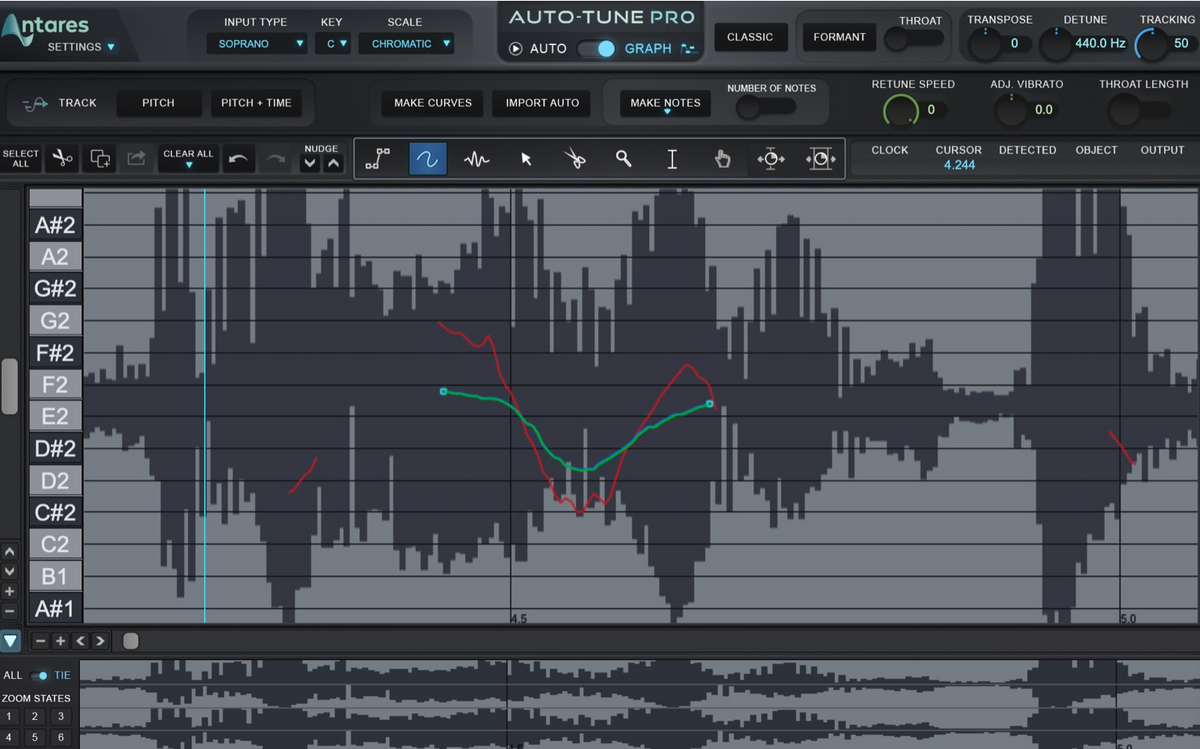This screenshot has width=1200, height=749.
Task: Collapse the lower waveform panel triangle
Action: [x=10, y=641]
